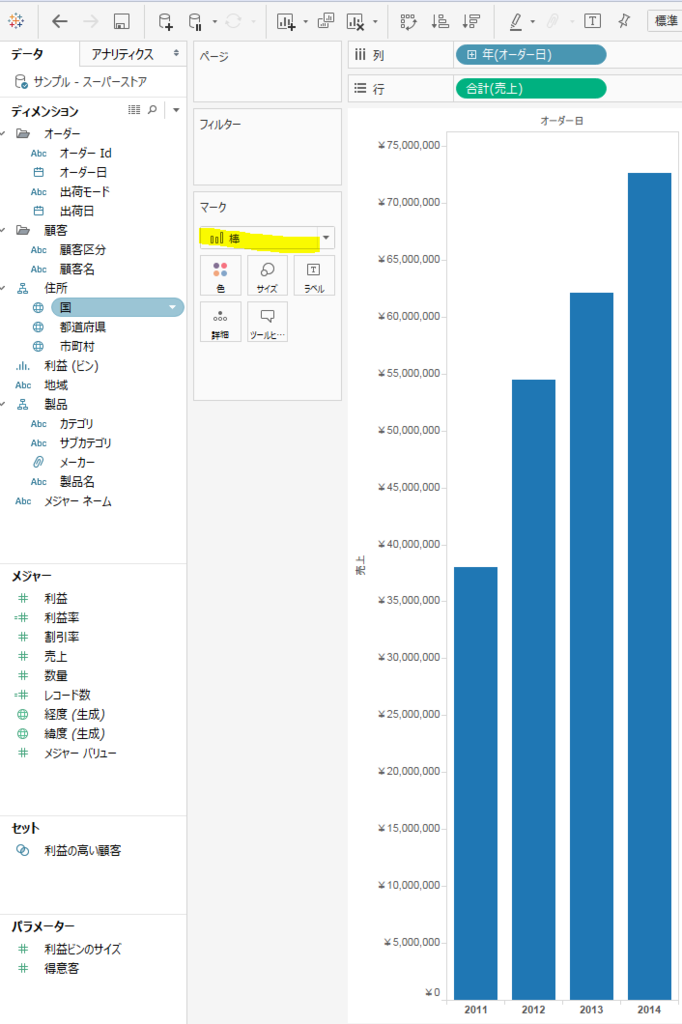The image size is (682, 1024).
Task: Click the view data grid icon in ディメンション
Action: (134, 110)
